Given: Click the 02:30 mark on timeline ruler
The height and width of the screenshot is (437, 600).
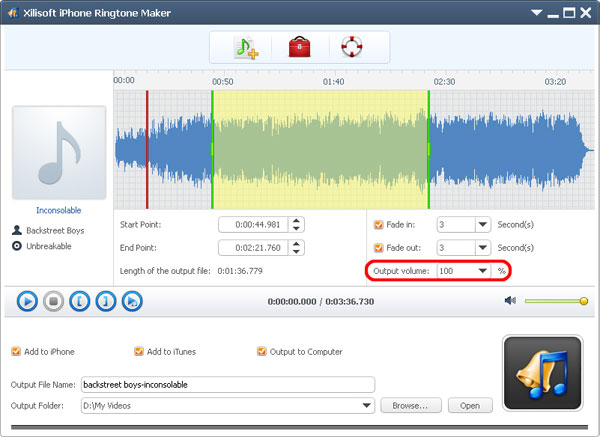Looking at the screenshot, I should point(444,82).
